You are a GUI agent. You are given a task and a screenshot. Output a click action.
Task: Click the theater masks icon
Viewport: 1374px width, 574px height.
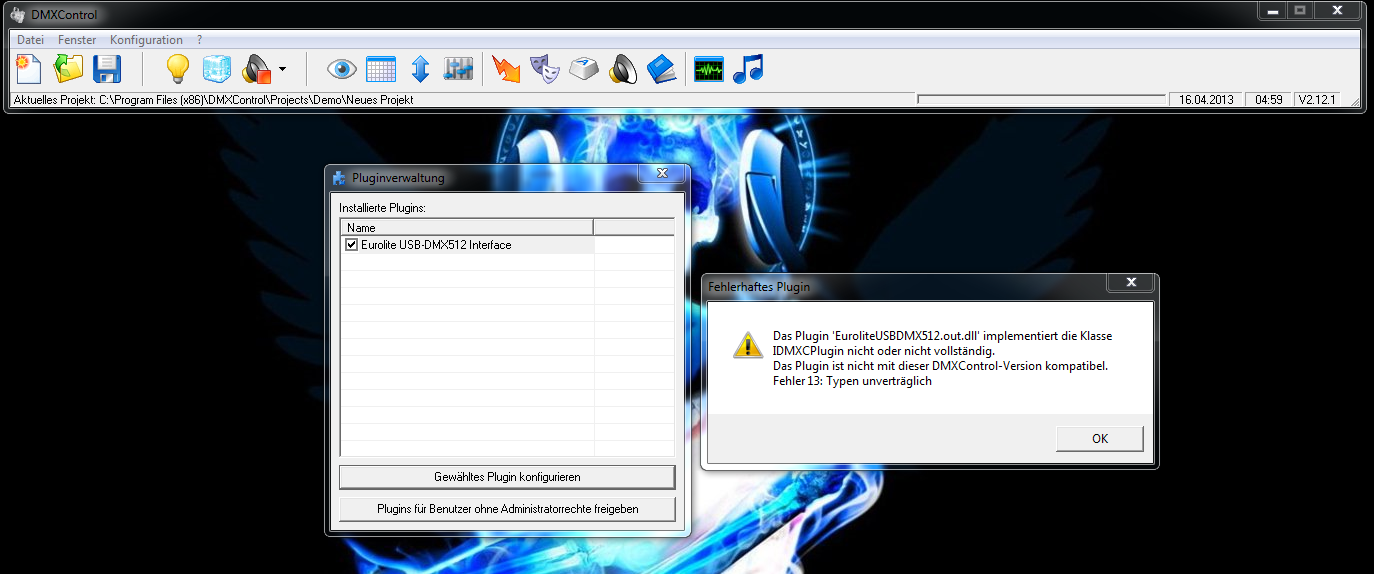click(x=545, y=69)
